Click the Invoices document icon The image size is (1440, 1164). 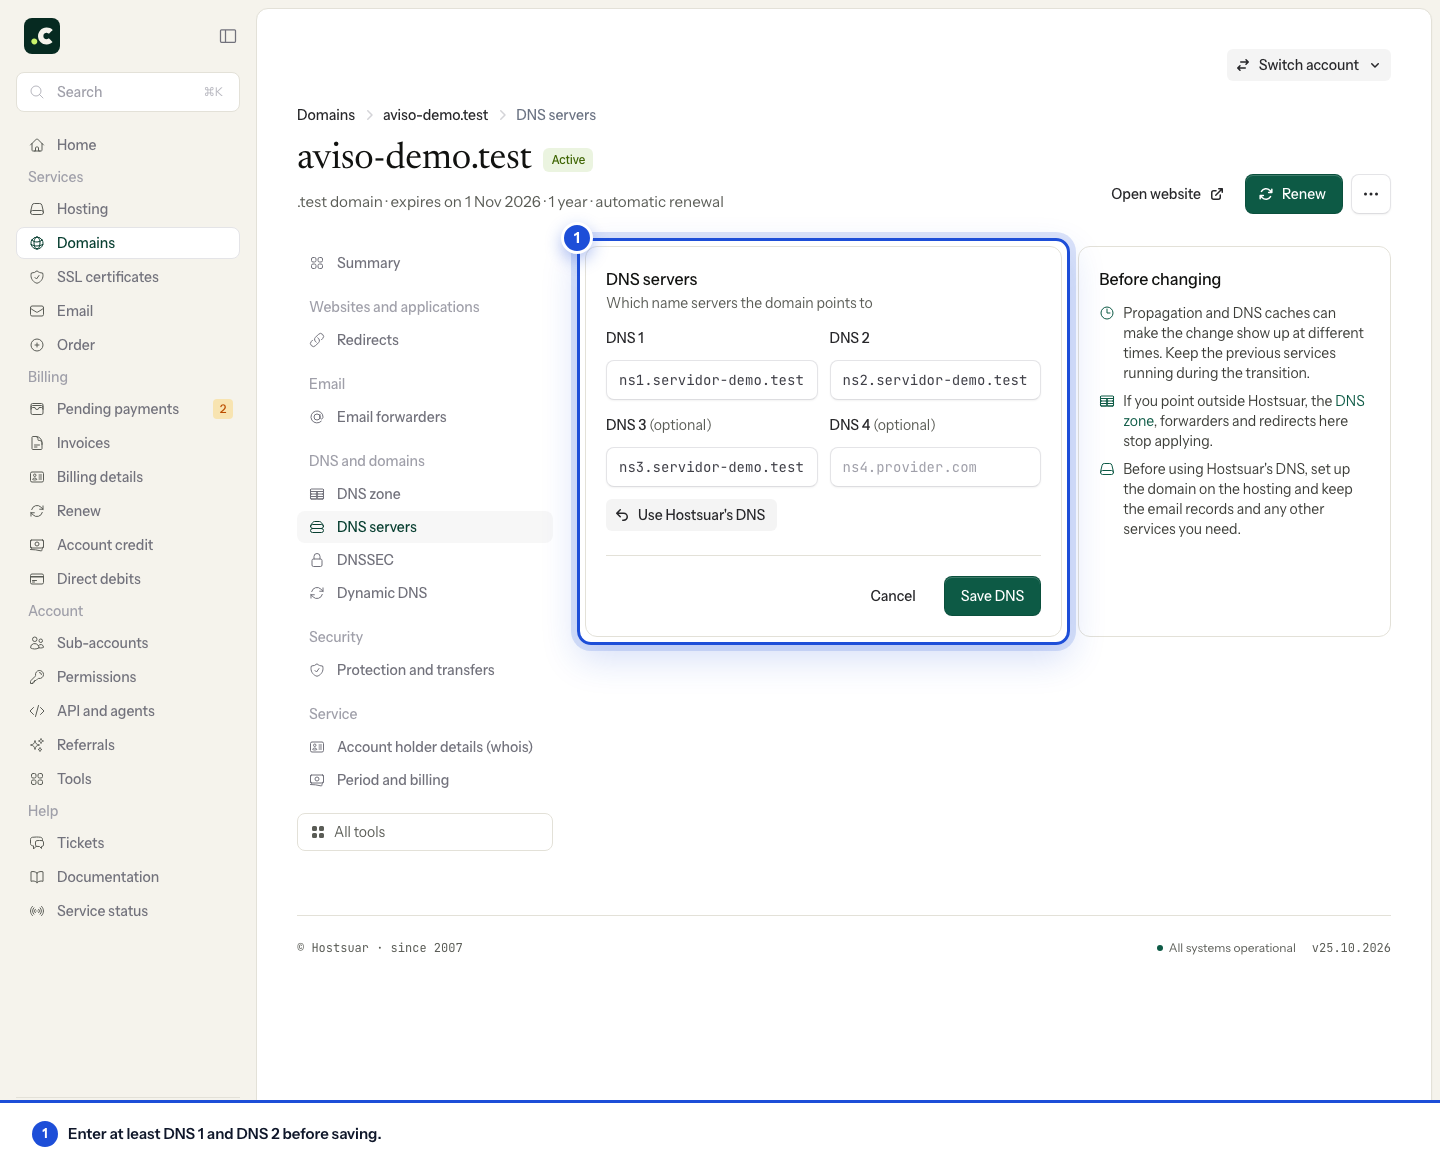37,443
